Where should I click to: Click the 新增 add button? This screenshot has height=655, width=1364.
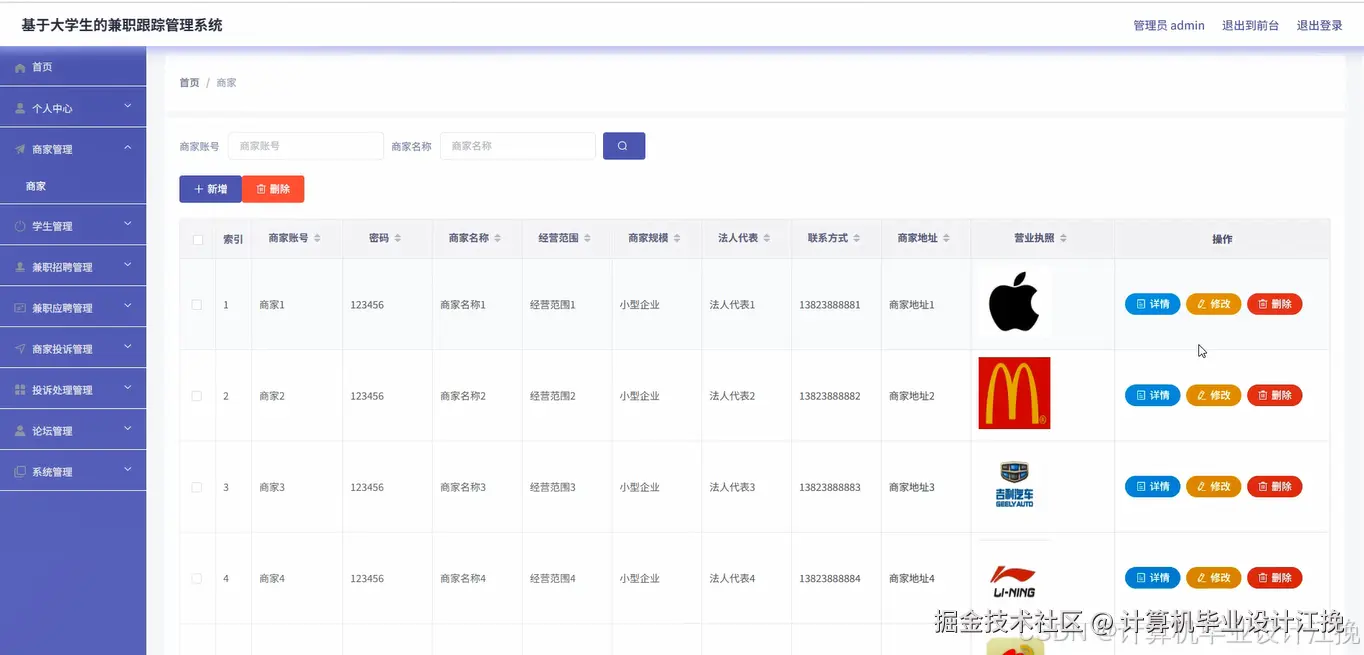pos(210,188)
